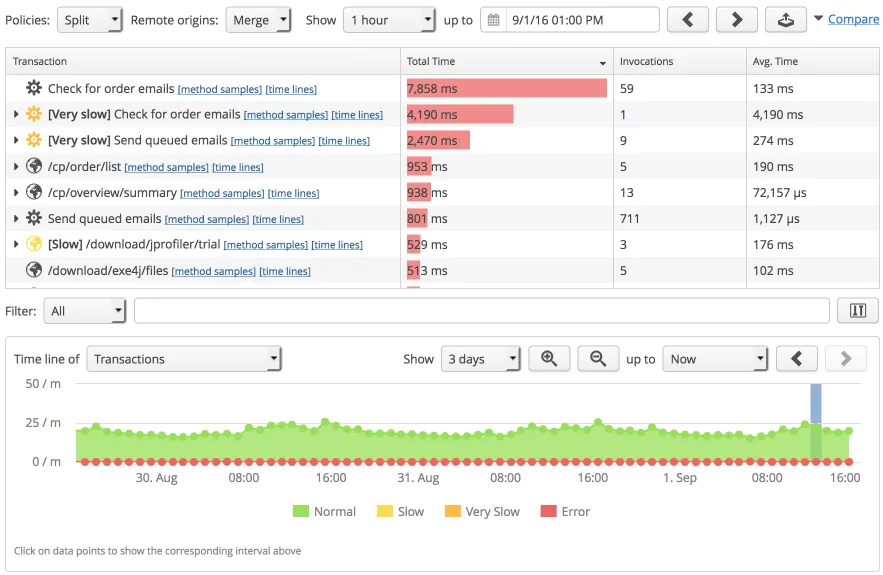Open time lines for Check for order emails
The width and height of the screenshot is (883, 575).
291,89
